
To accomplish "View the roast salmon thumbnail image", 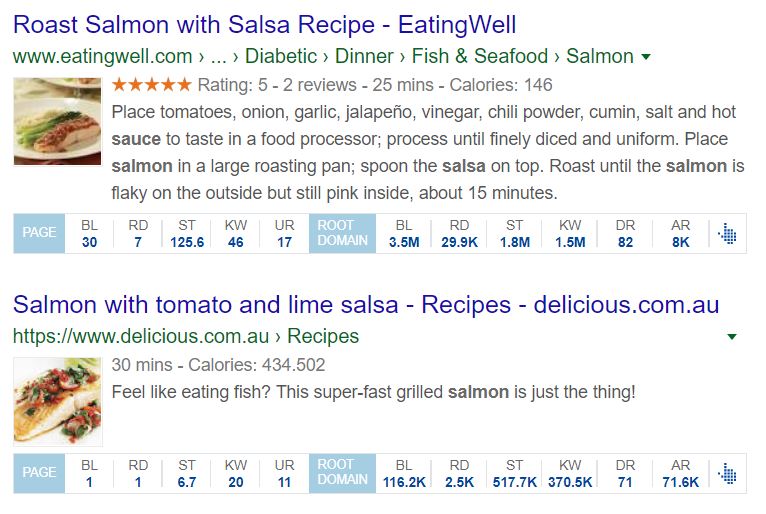I will click(x=58, y=121).
